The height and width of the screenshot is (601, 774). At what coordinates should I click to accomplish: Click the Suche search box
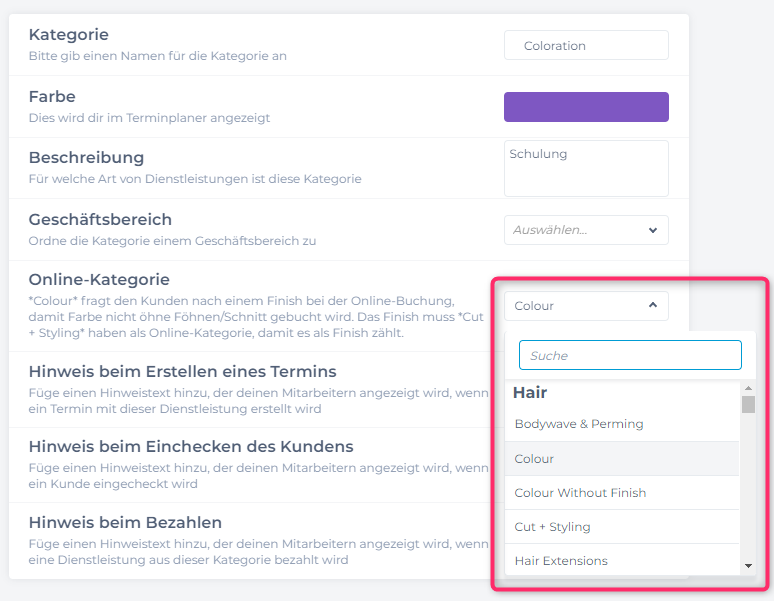pyautogui.click(x=630, y=355)
